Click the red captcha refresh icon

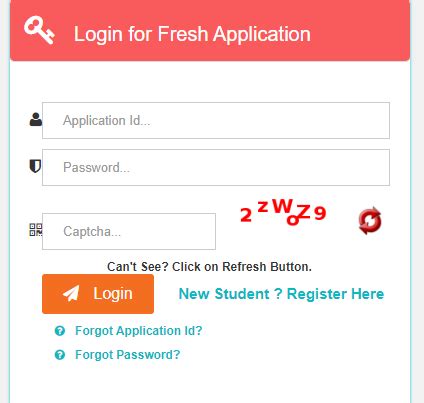(370, 220)
